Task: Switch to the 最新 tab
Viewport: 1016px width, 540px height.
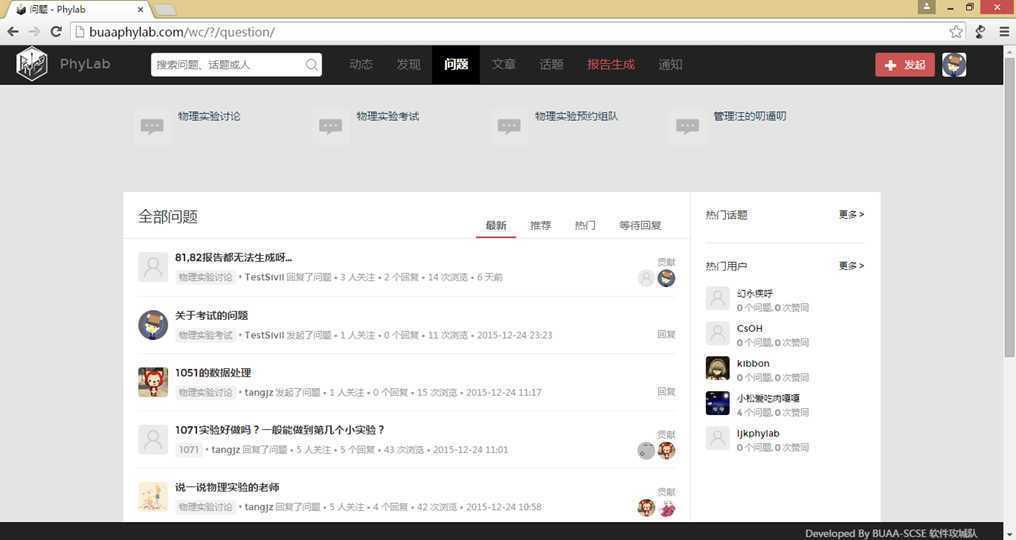Action: point(496,226)
